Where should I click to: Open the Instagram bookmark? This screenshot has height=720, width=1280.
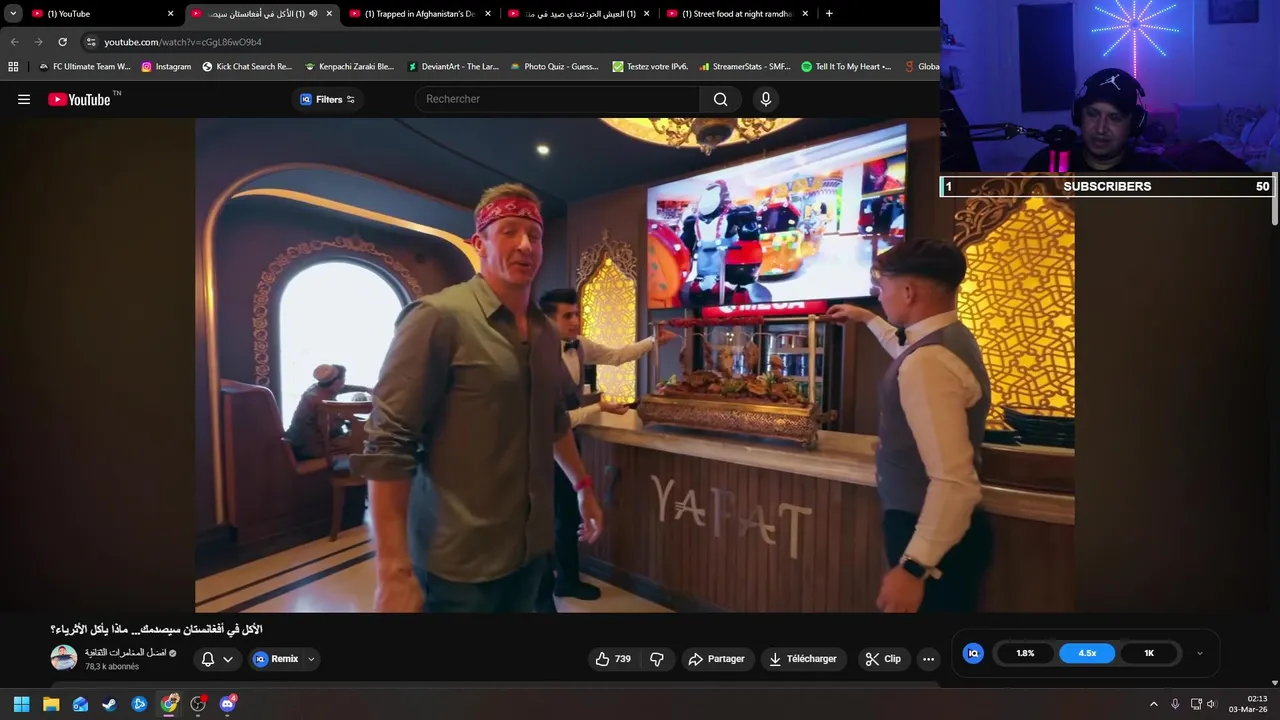pyautogui.click(x=166, y=66)
